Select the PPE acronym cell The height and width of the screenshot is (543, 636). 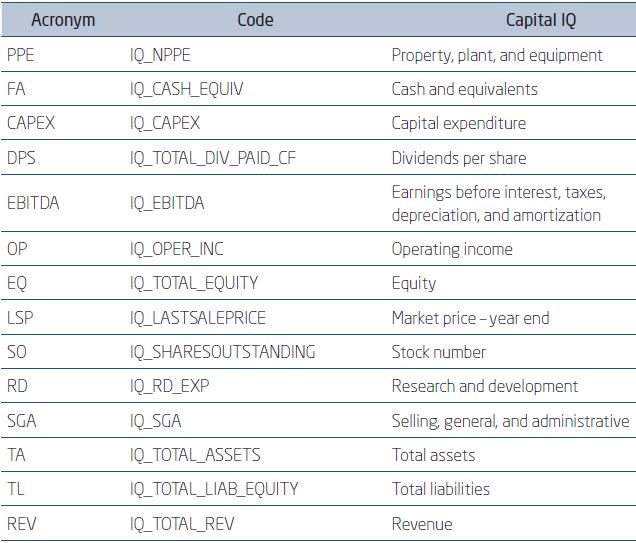20,55
